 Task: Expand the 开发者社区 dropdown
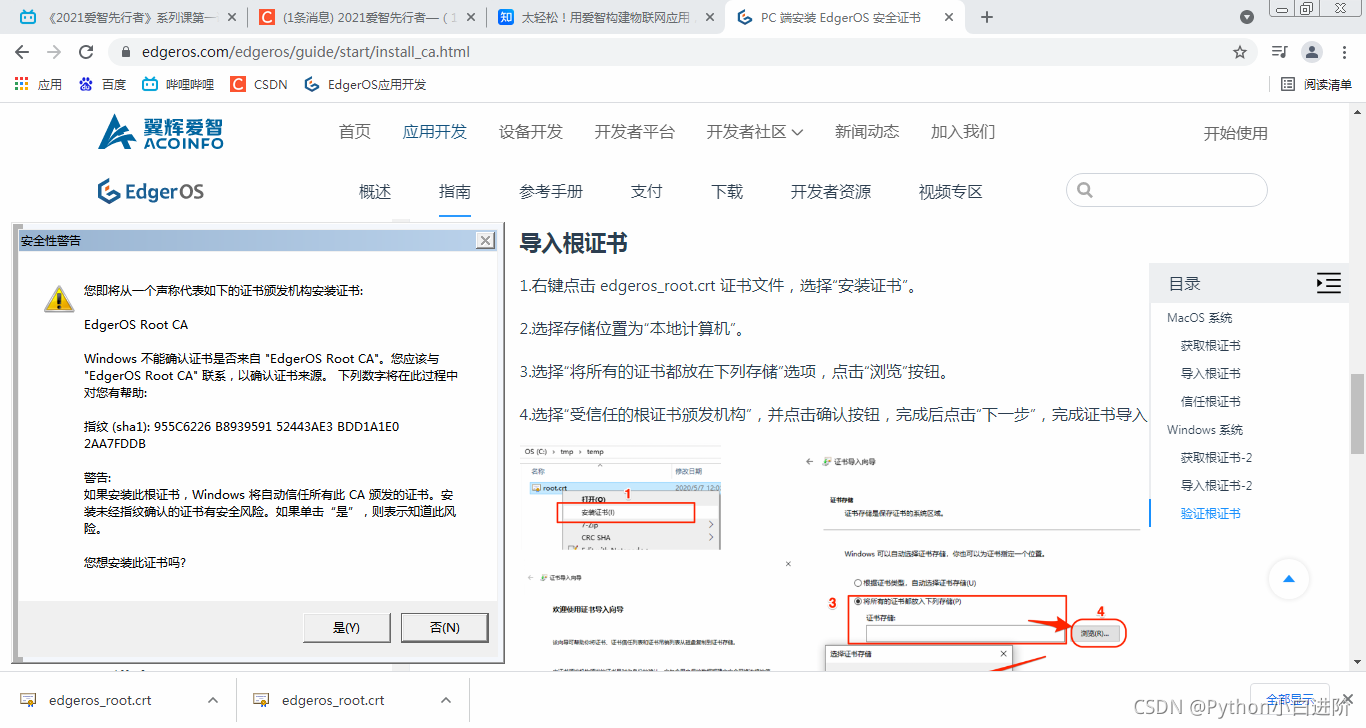point(755,132)
